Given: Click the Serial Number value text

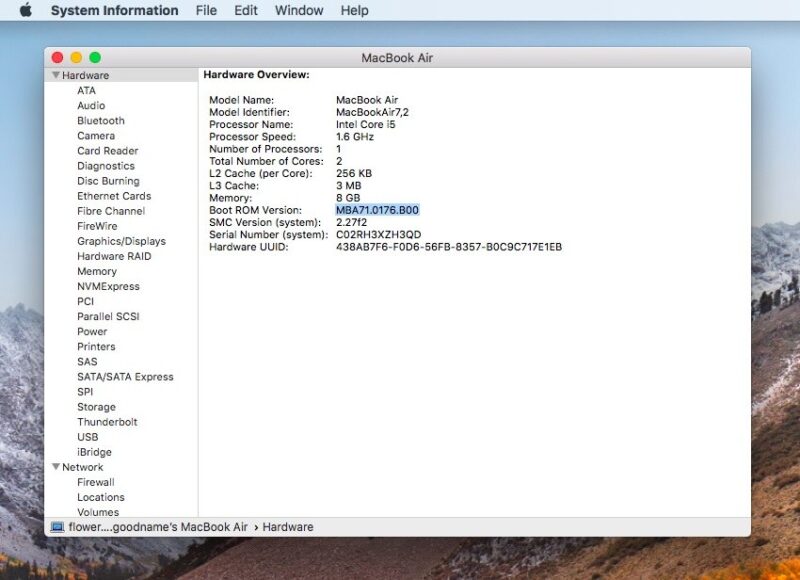Looking at the screenshot, I should [x=379, y=235].
